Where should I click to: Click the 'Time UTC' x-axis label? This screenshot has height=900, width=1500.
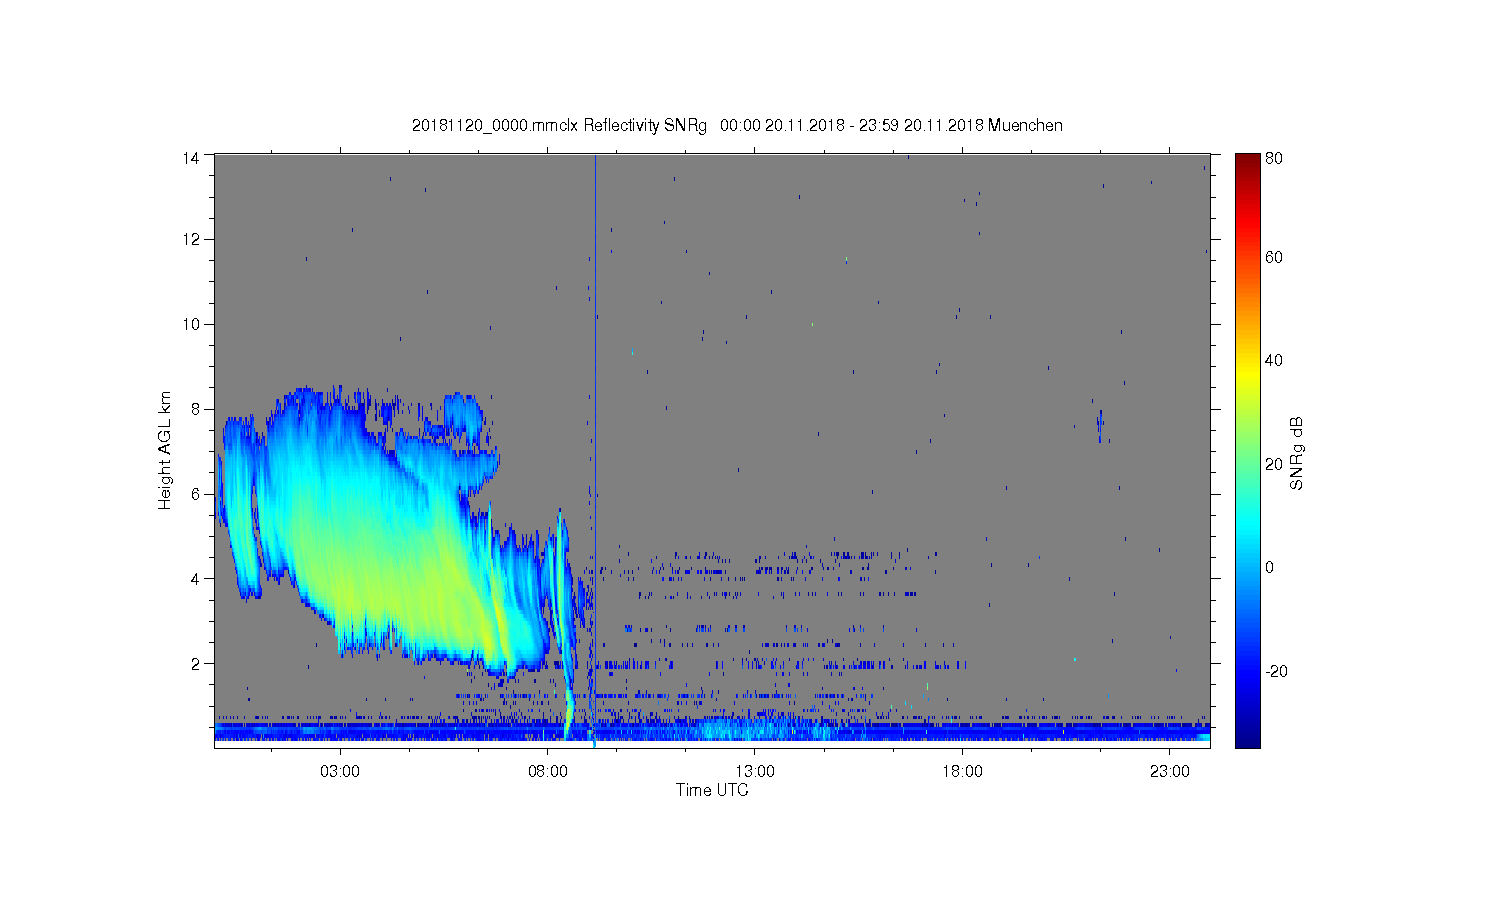[712, 790]
